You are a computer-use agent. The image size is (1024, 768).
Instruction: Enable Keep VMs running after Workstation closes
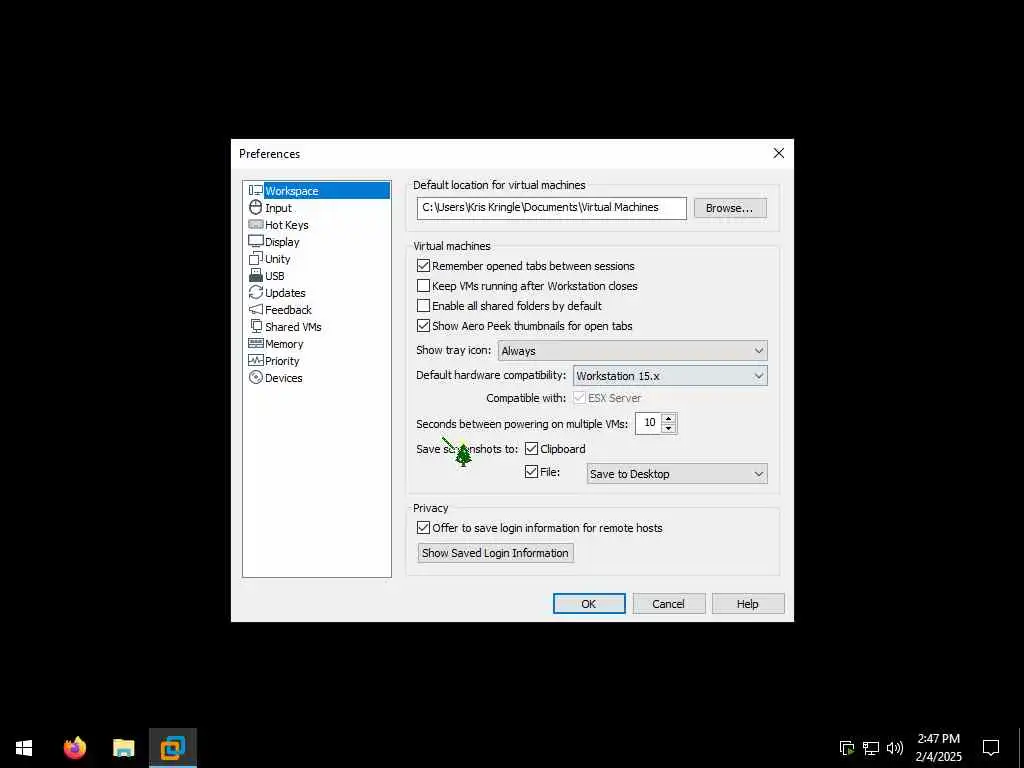tap(423, 286)
